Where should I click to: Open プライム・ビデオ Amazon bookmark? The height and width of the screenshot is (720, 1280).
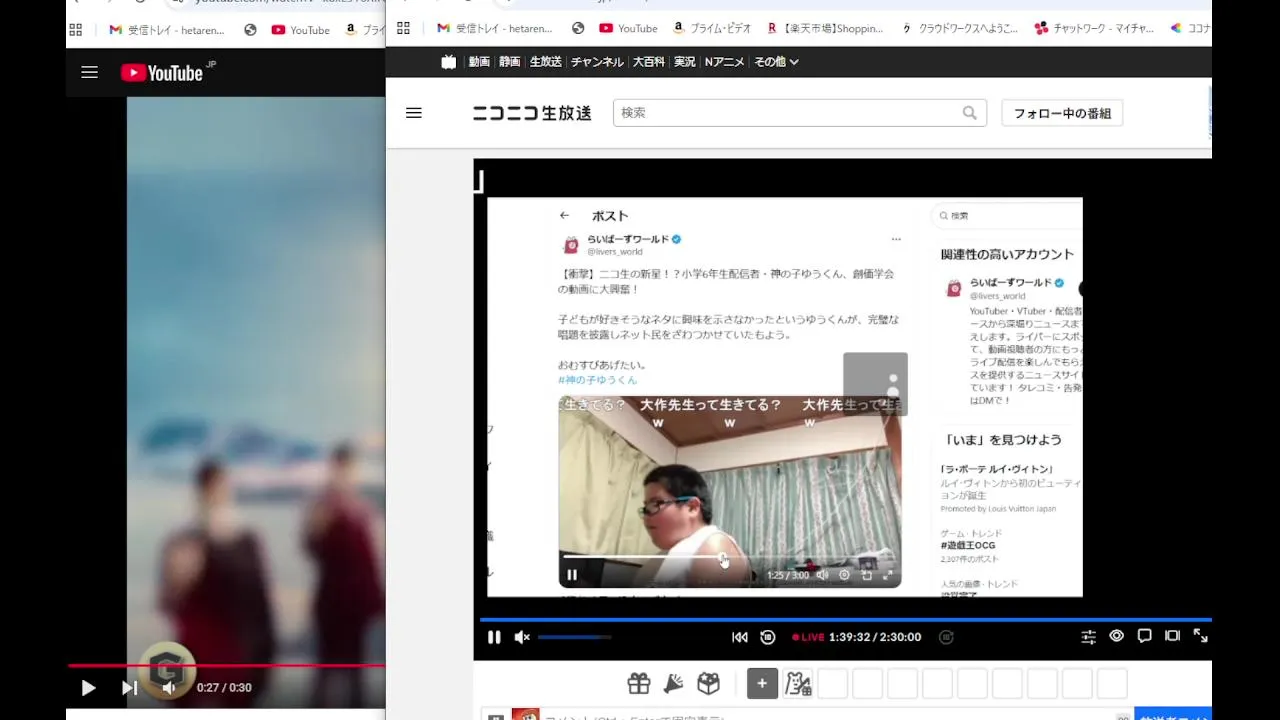(x=712, y=28)
